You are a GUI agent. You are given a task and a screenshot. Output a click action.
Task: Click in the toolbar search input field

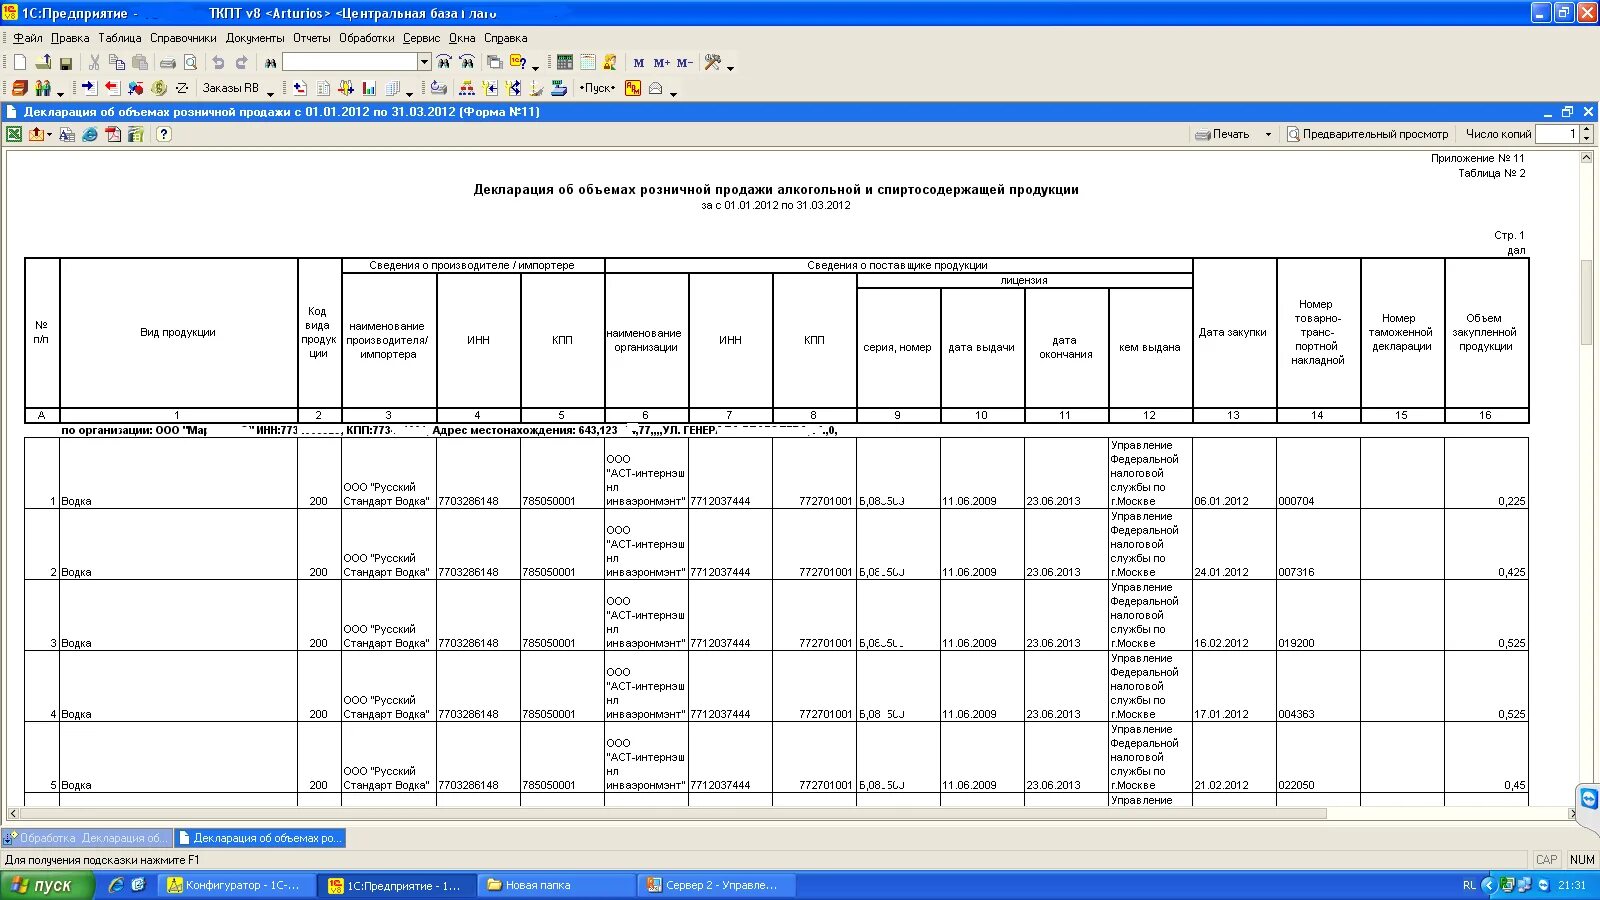point(349,62)
